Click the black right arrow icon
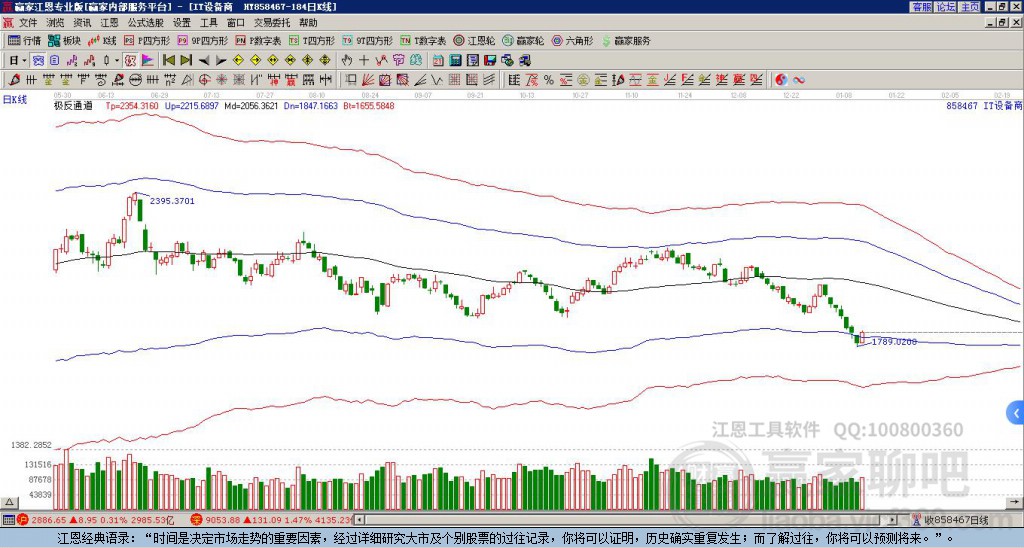Viewport: 1024px width, 548px height. click(221, 61)
